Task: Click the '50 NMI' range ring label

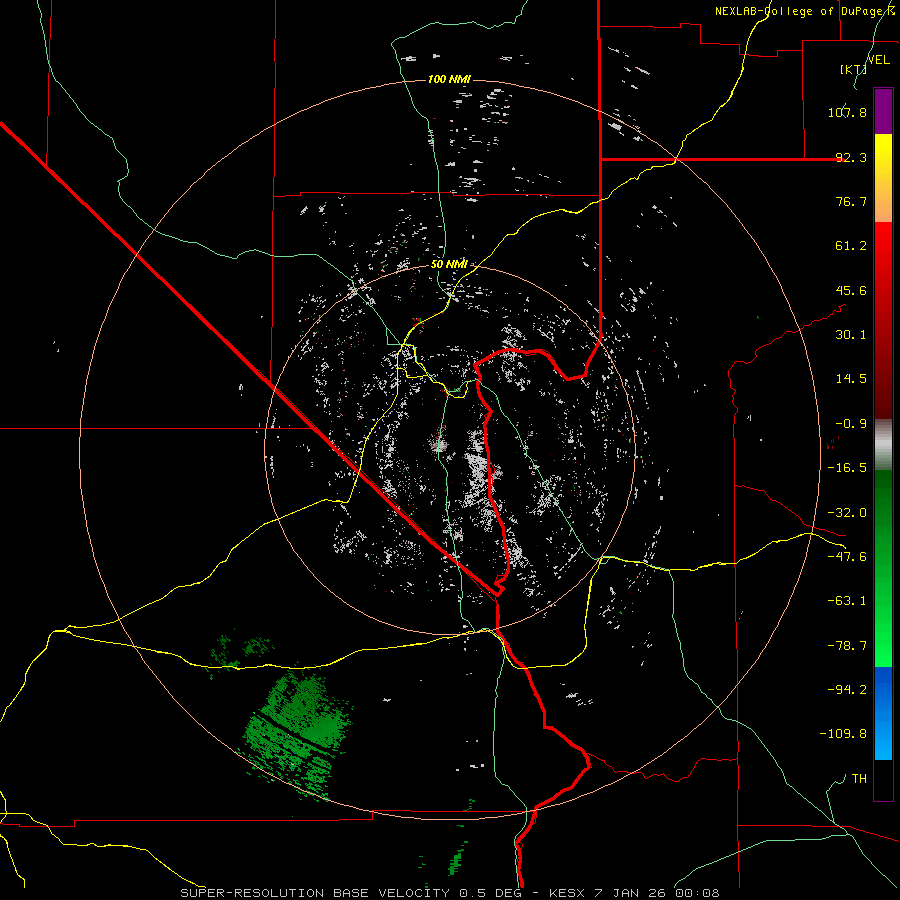Action: click(x=449, y=264)
